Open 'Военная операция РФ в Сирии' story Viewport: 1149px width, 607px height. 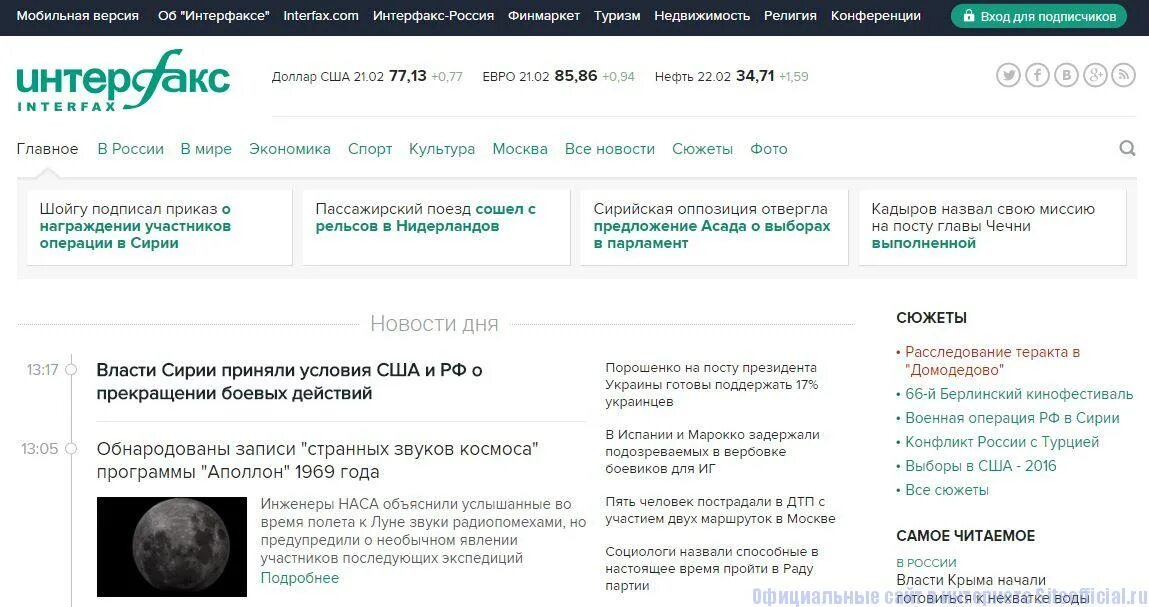click(1012, 418)
